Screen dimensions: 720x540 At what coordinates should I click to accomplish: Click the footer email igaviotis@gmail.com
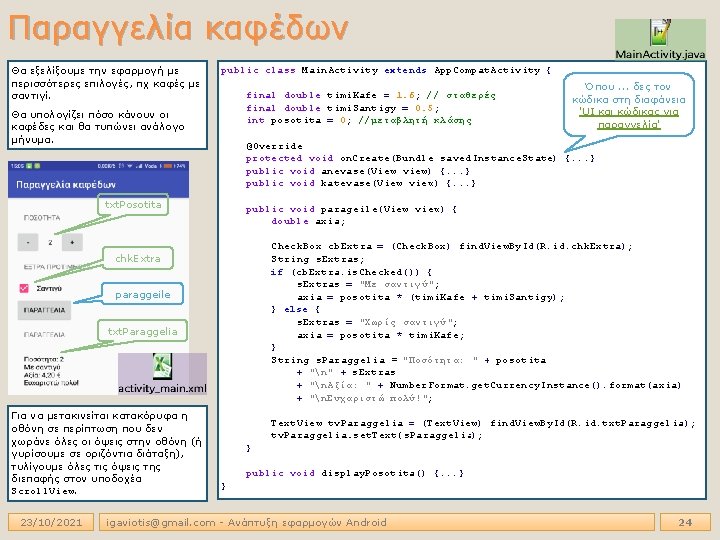coord(160,522)
